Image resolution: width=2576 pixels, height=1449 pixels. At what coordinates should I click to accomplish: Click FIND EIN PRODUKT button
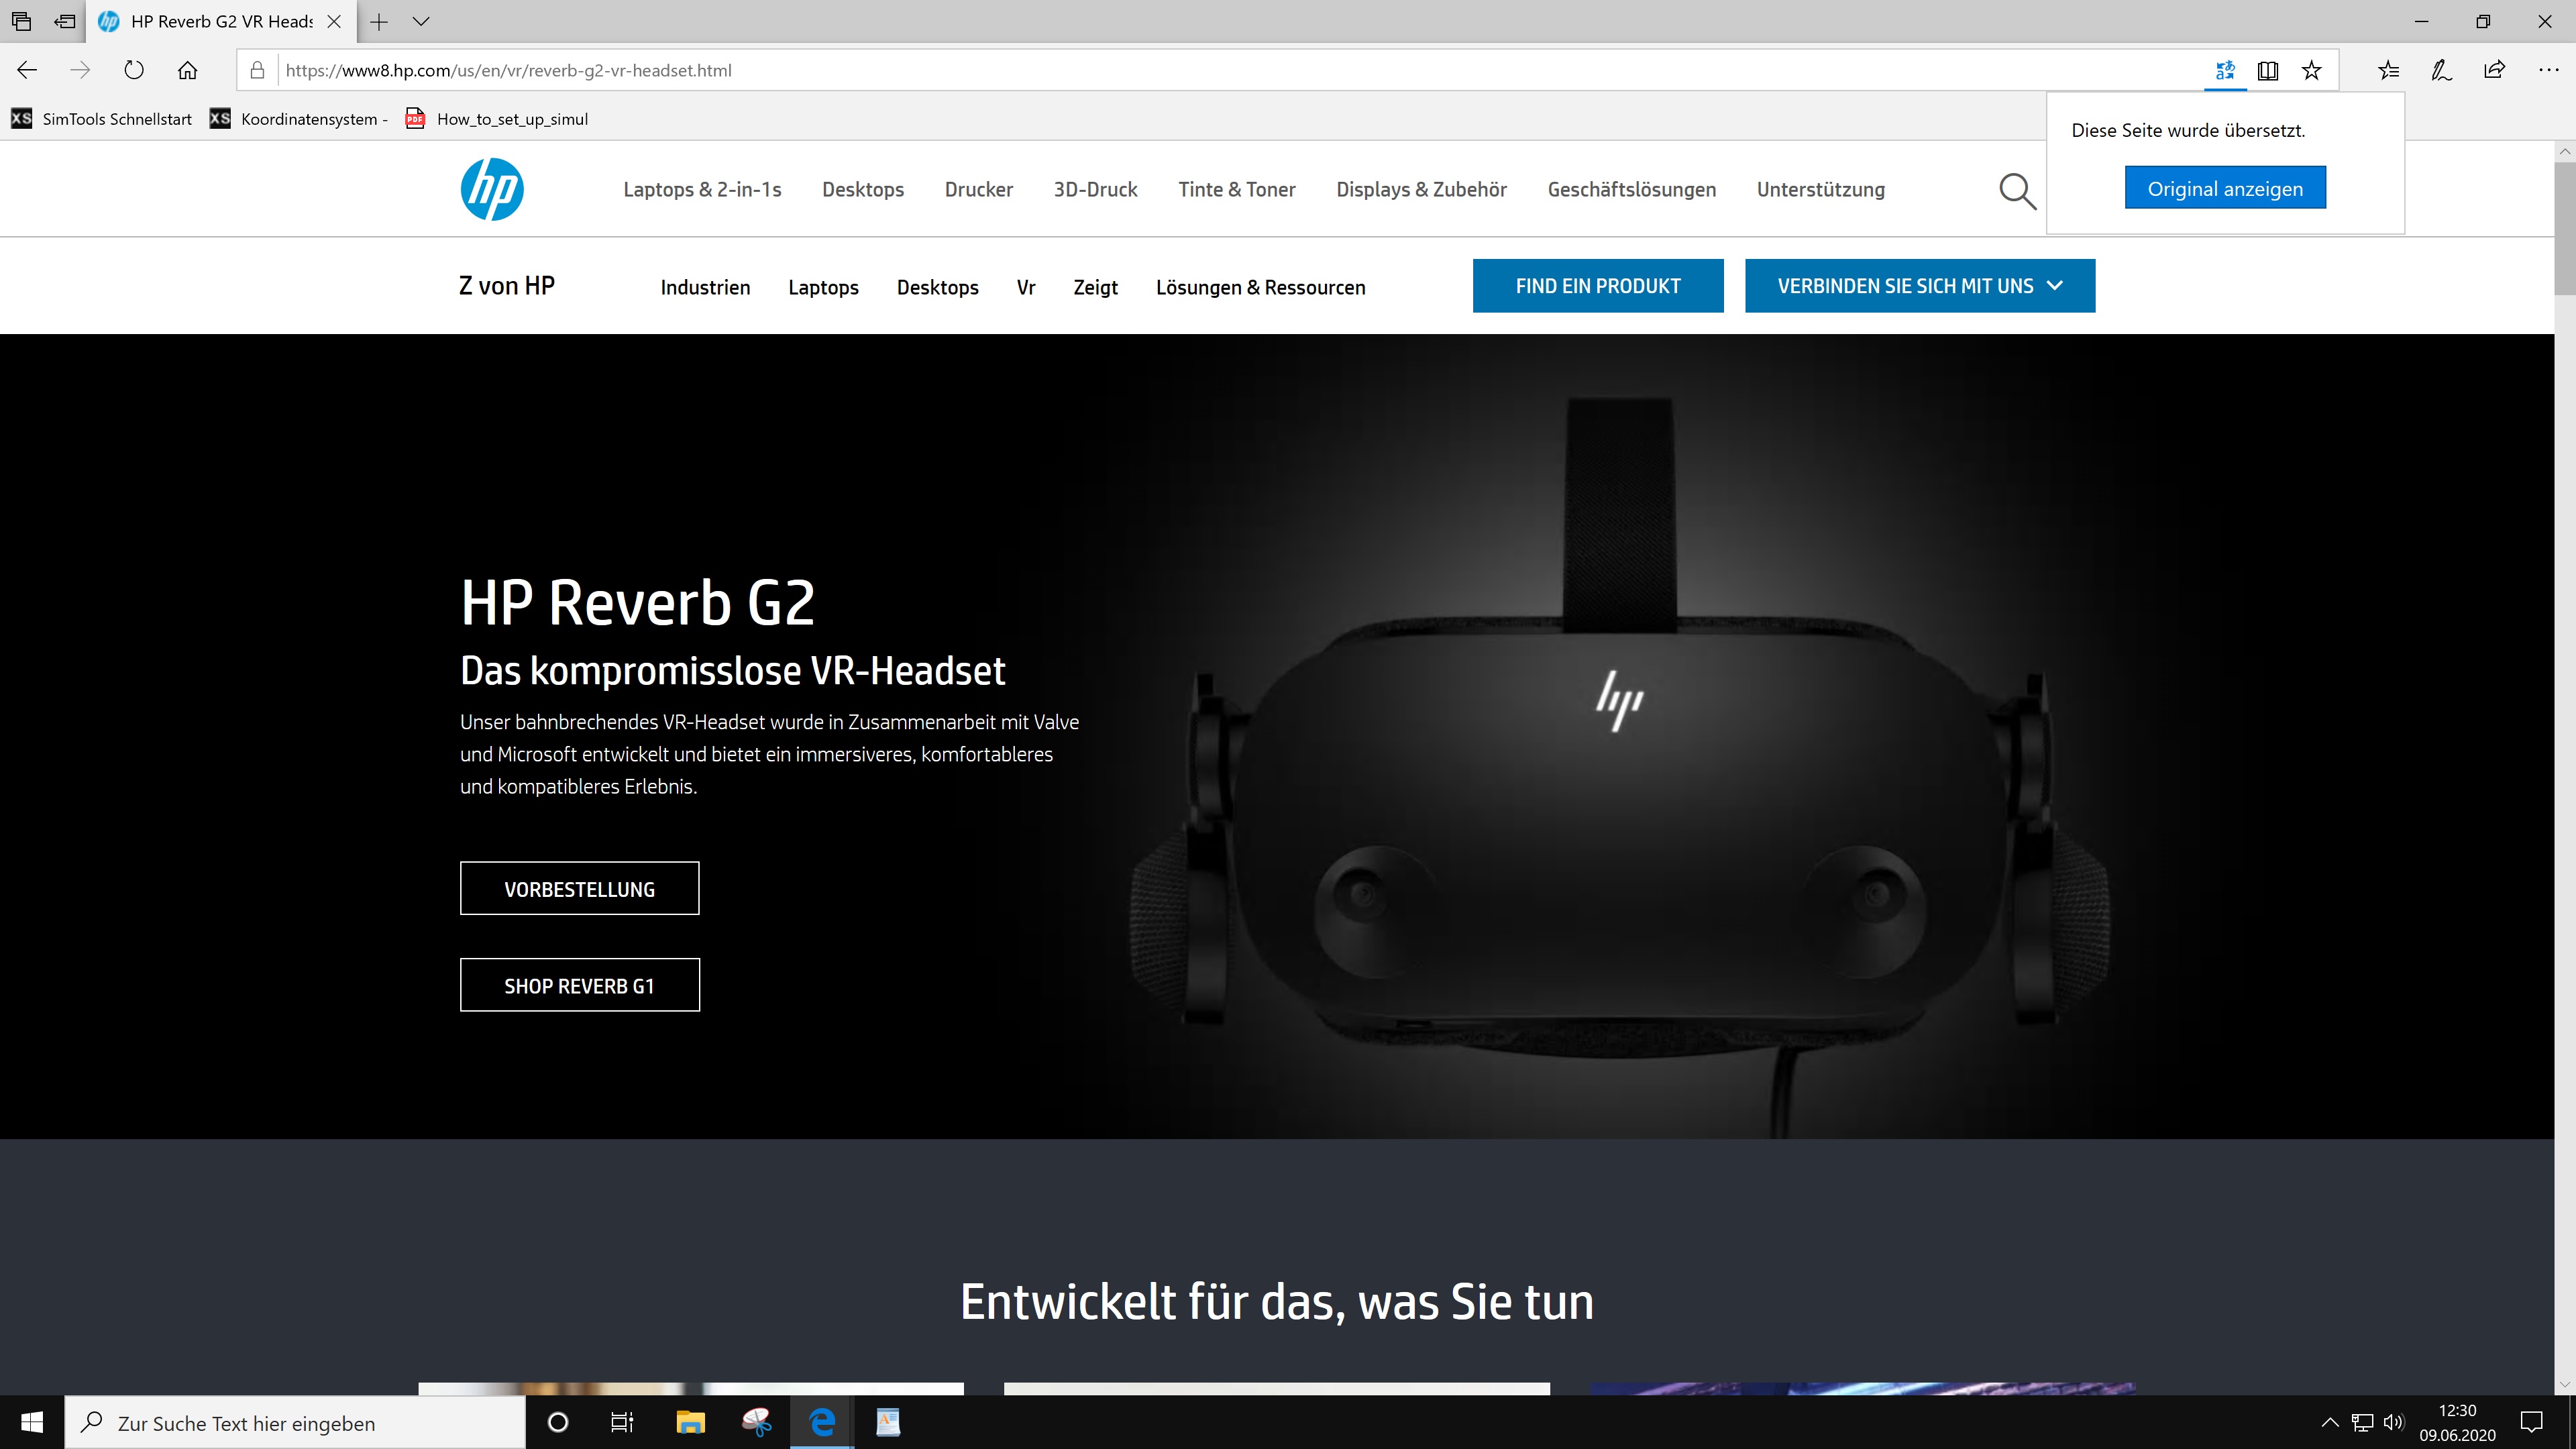tap(1598, 286)
